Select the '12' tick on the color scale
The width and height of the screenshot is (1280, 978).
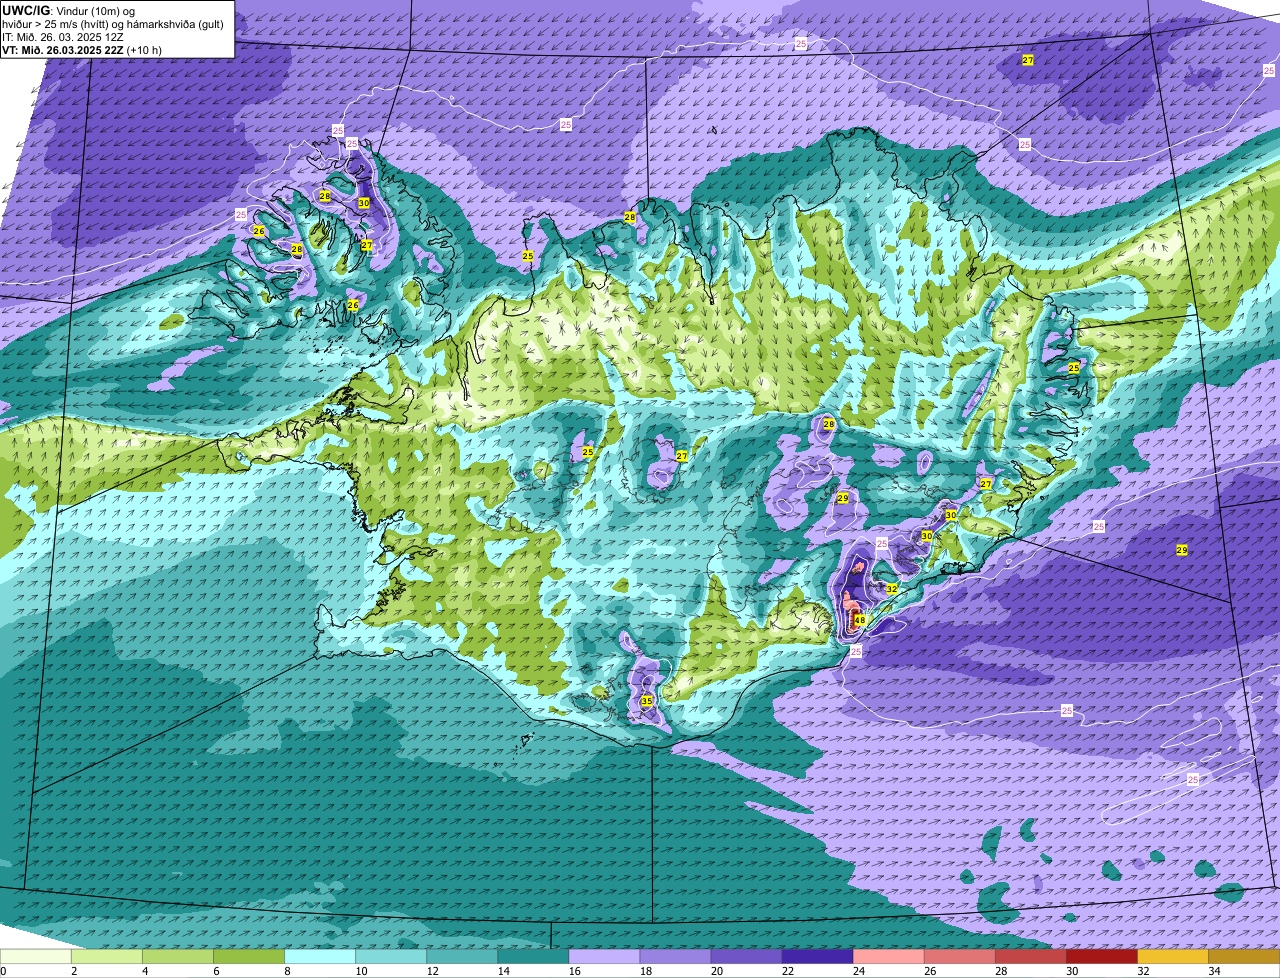[431, 971]
